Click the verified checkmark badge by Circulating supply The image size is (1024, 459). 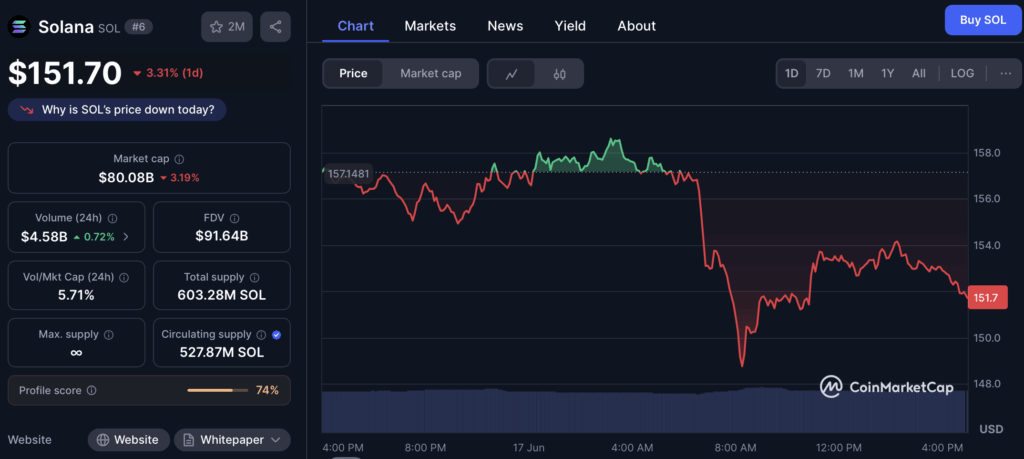click(276, 335)
